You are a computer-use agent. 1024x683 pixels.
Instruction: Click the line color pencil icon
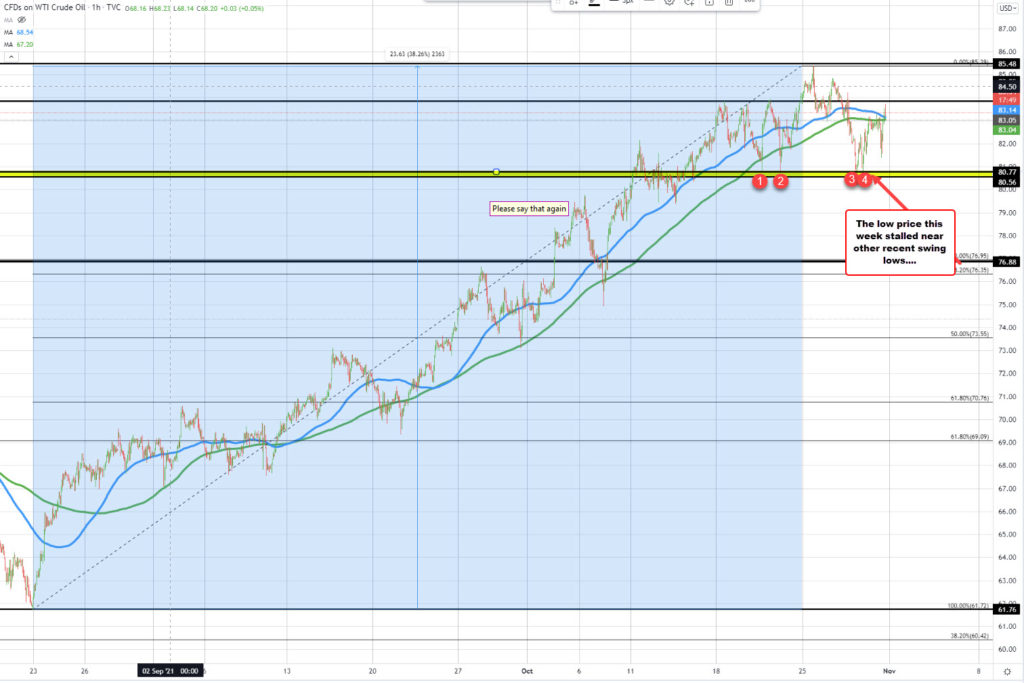click(594, 2)
